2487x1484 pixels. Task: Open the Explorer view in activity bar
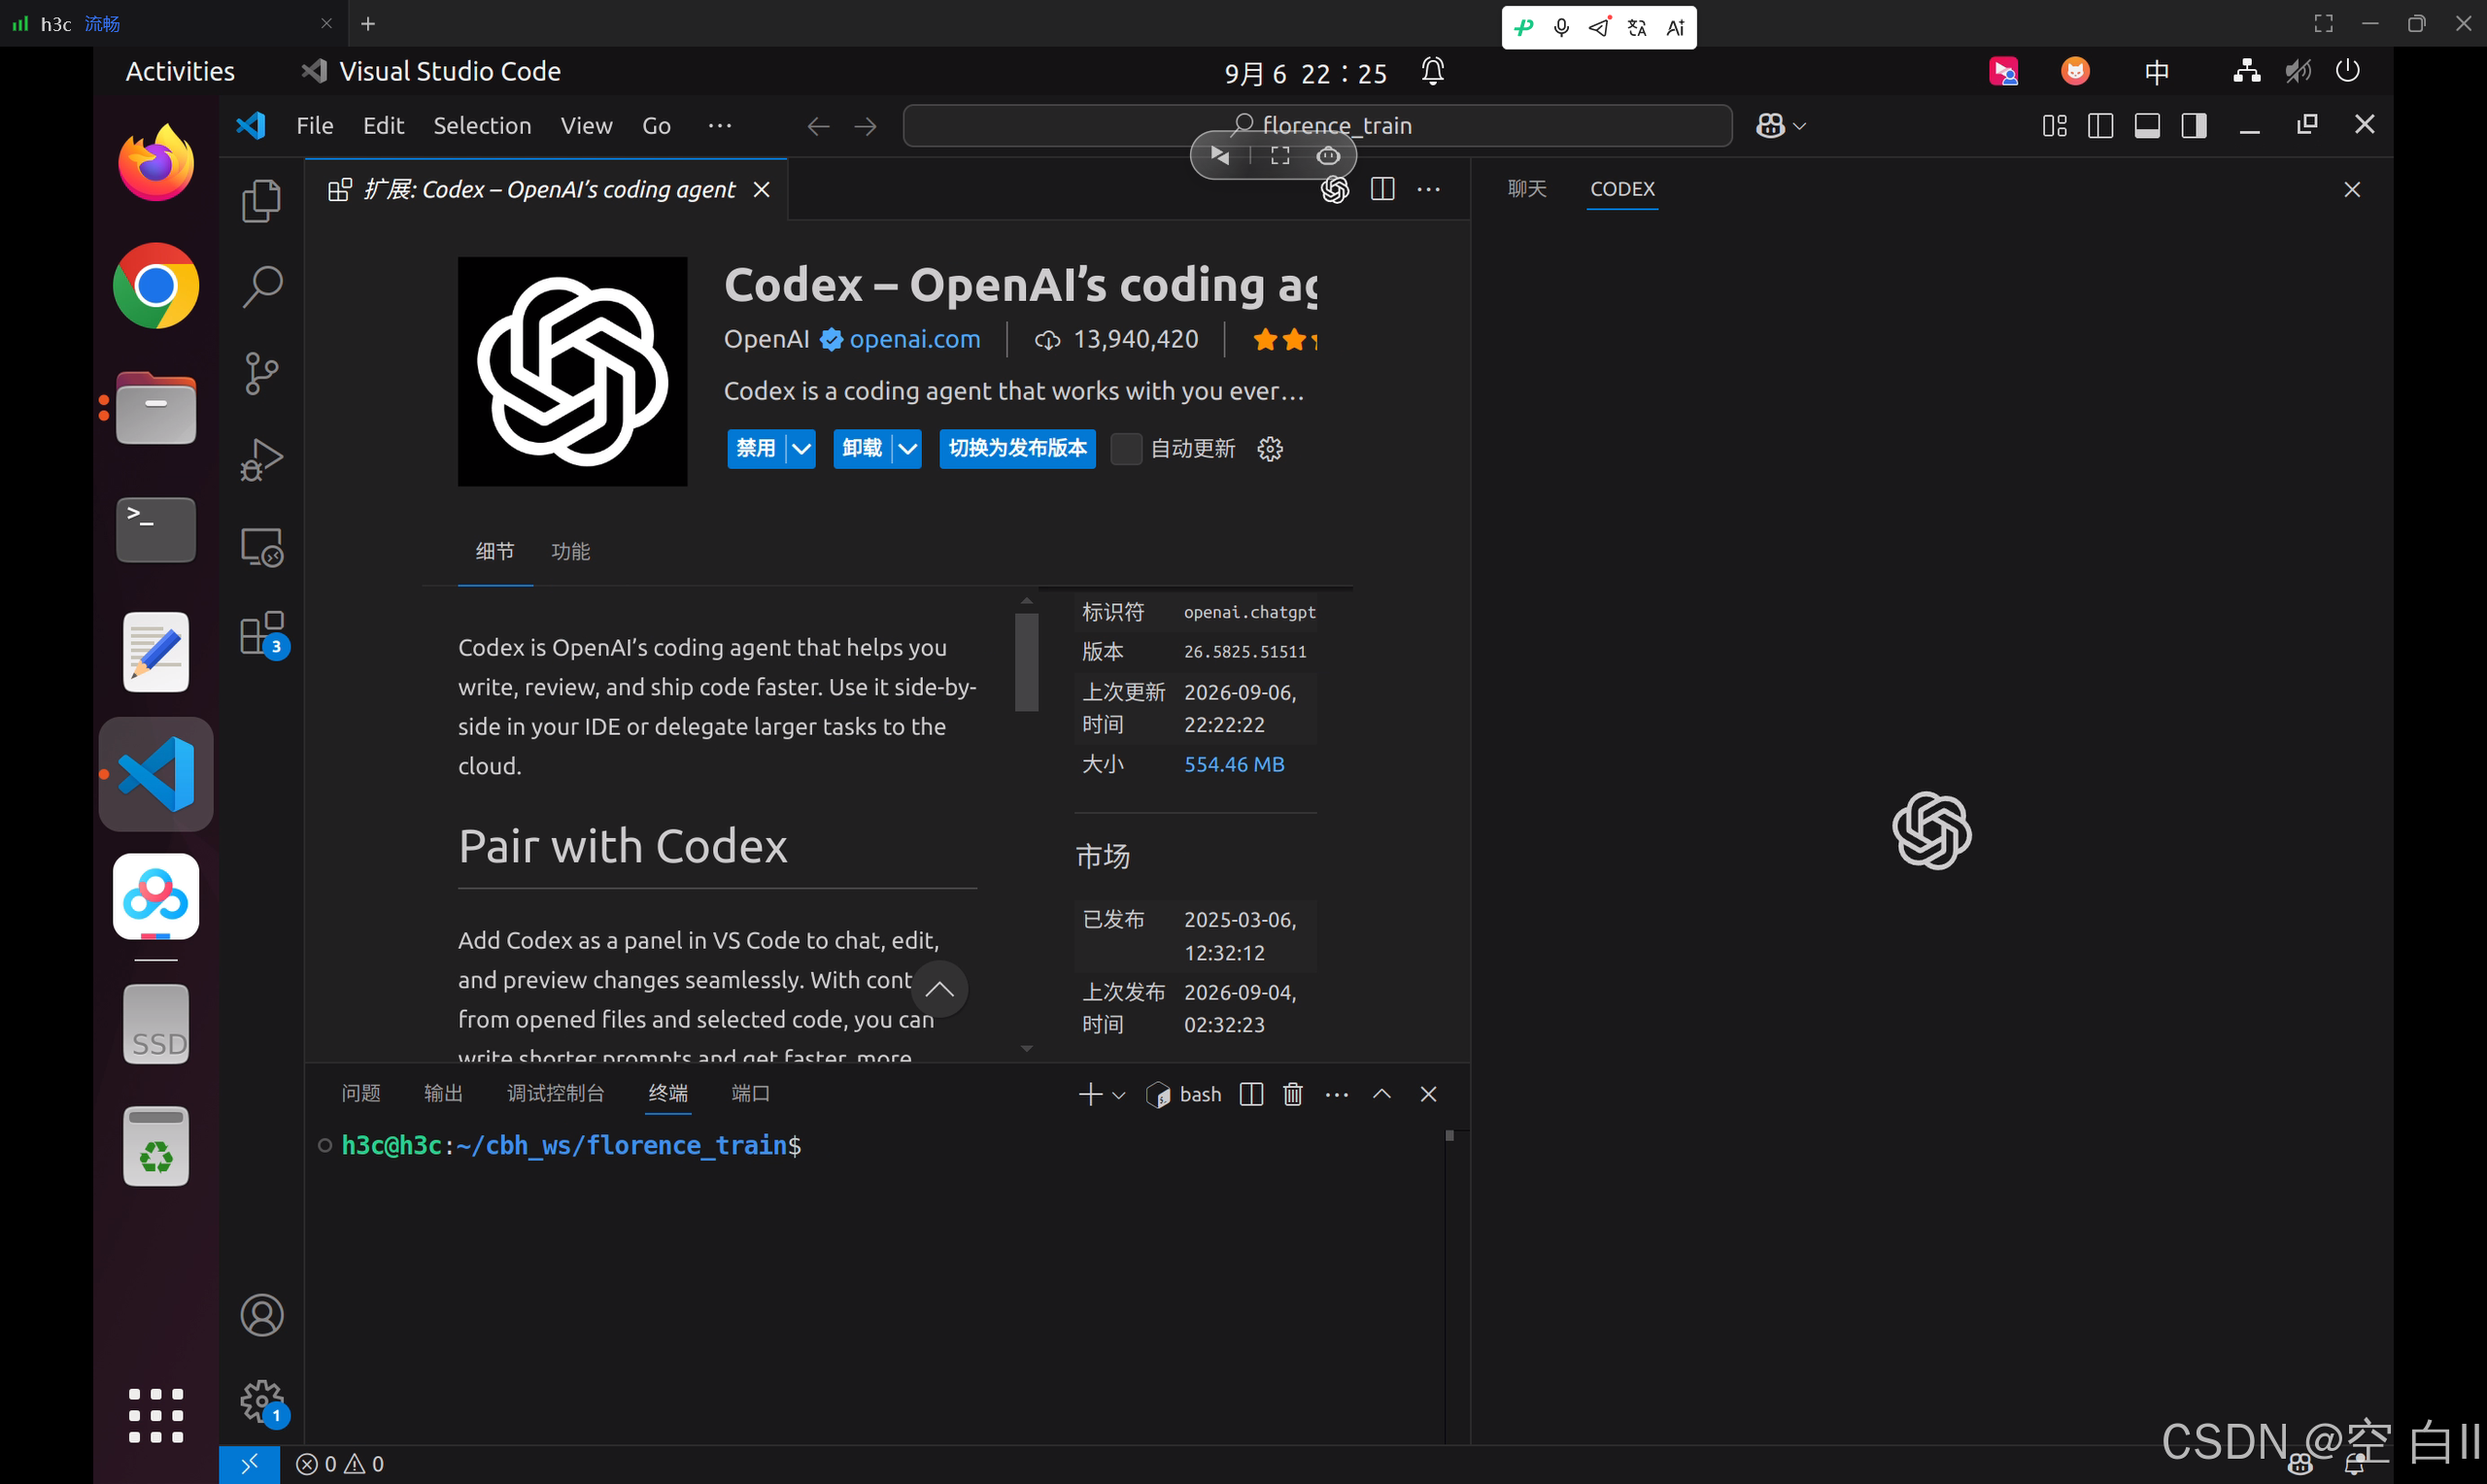click(x=262, y=201)
